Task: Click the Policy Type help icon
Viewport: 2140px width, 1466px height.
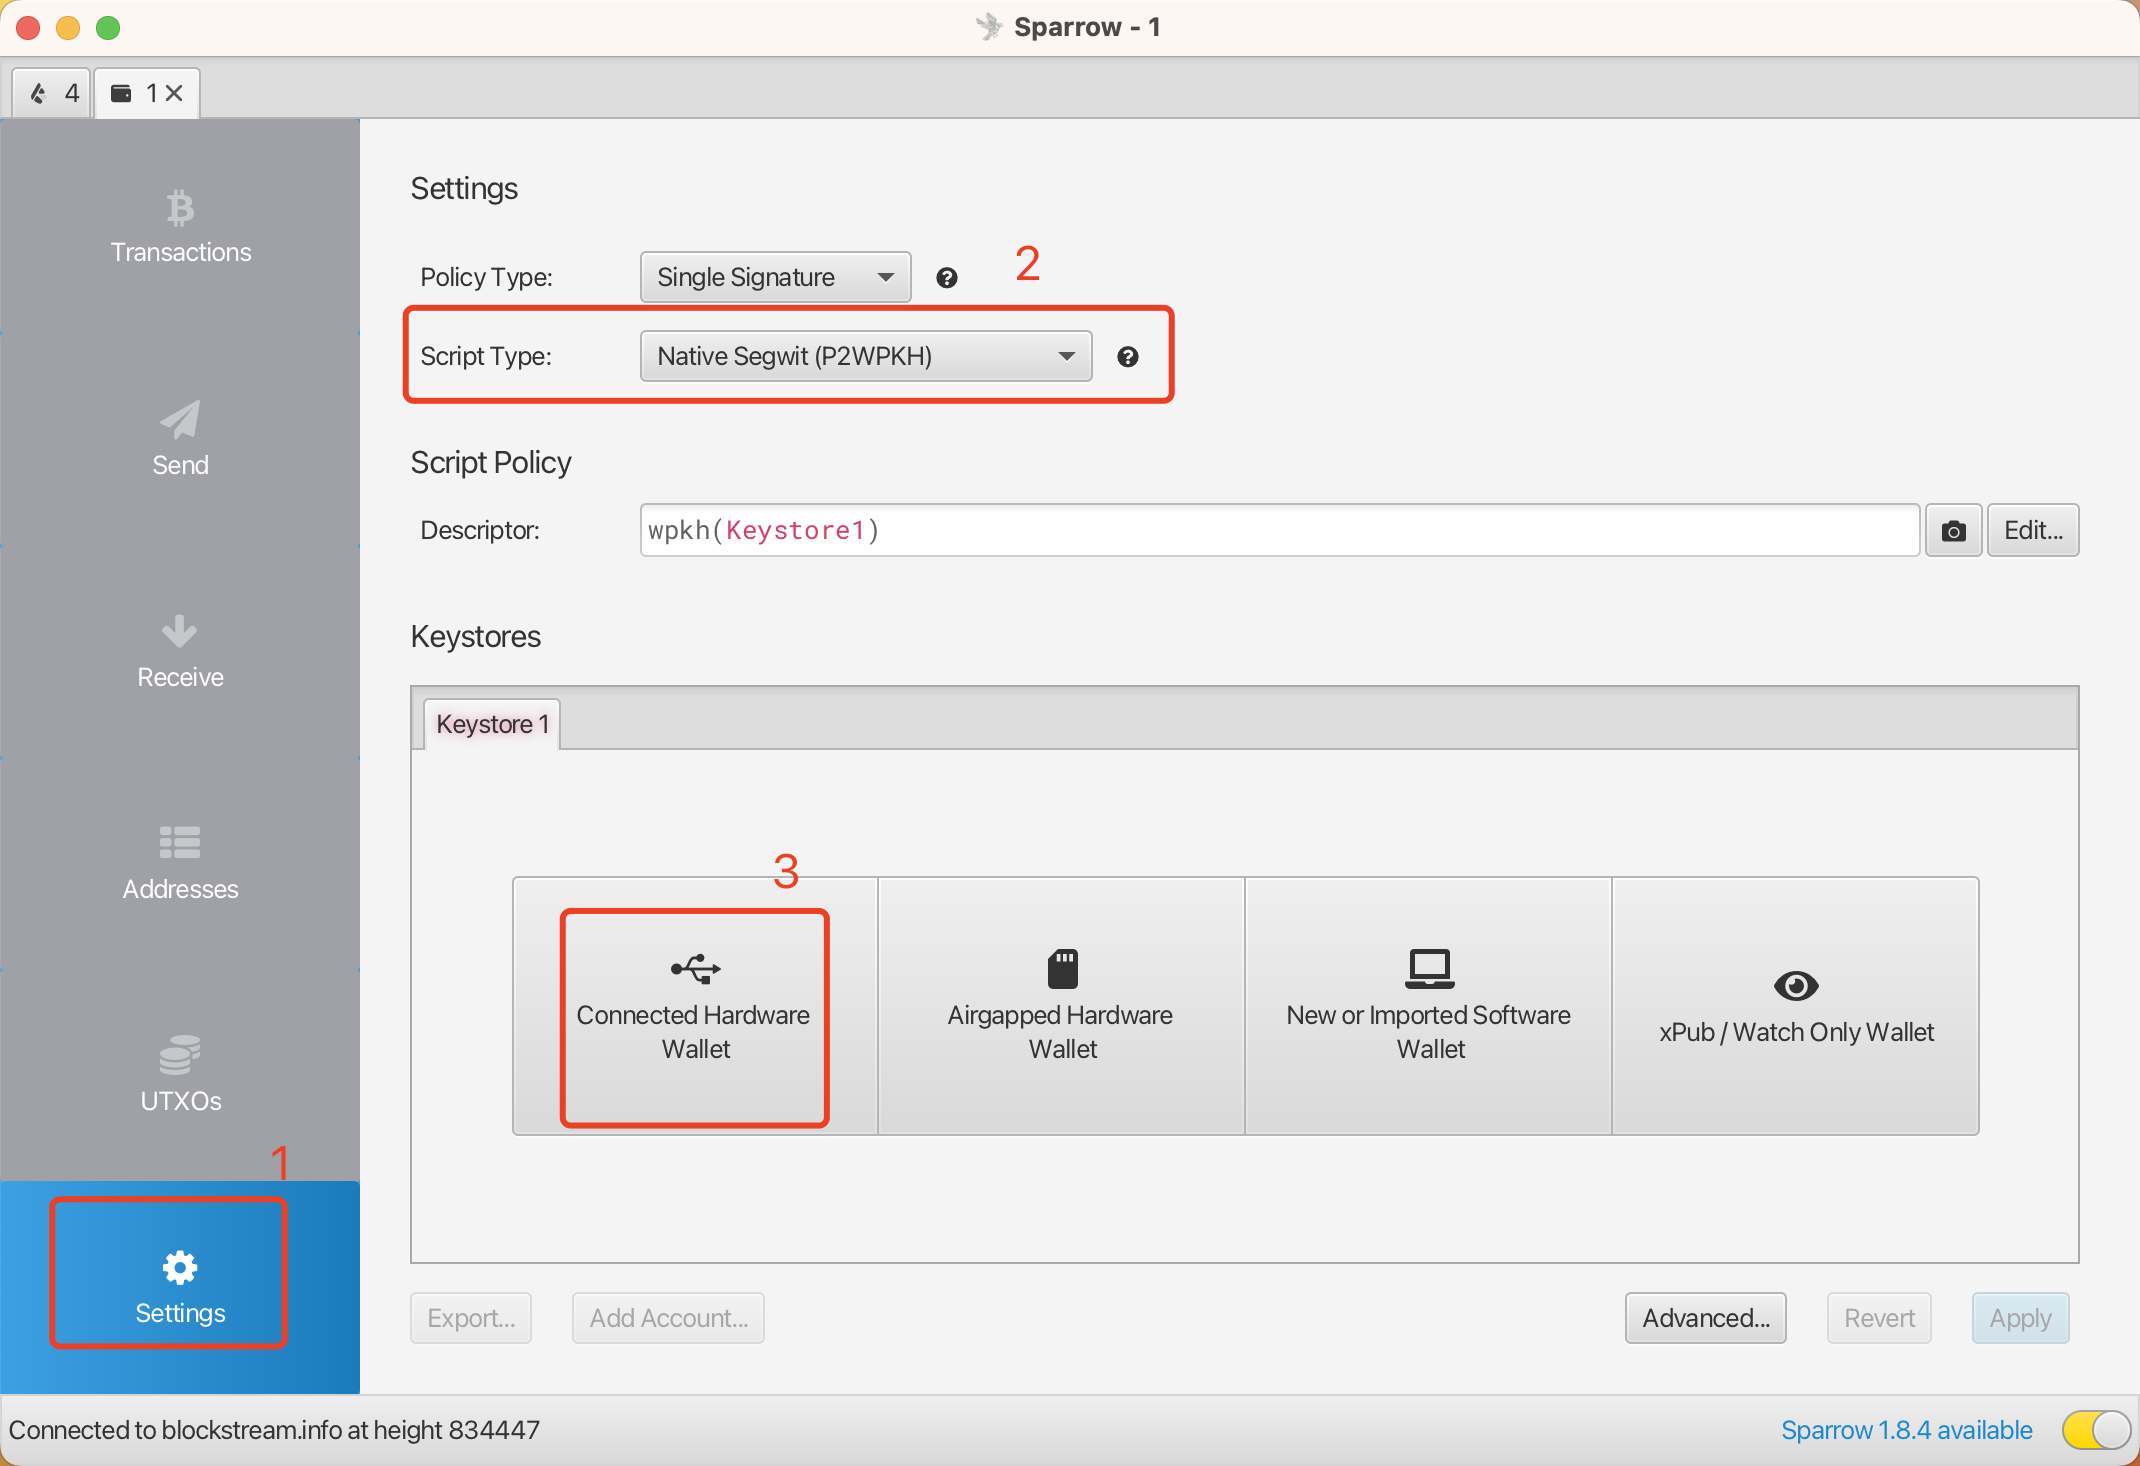Action: pos(946,278)
